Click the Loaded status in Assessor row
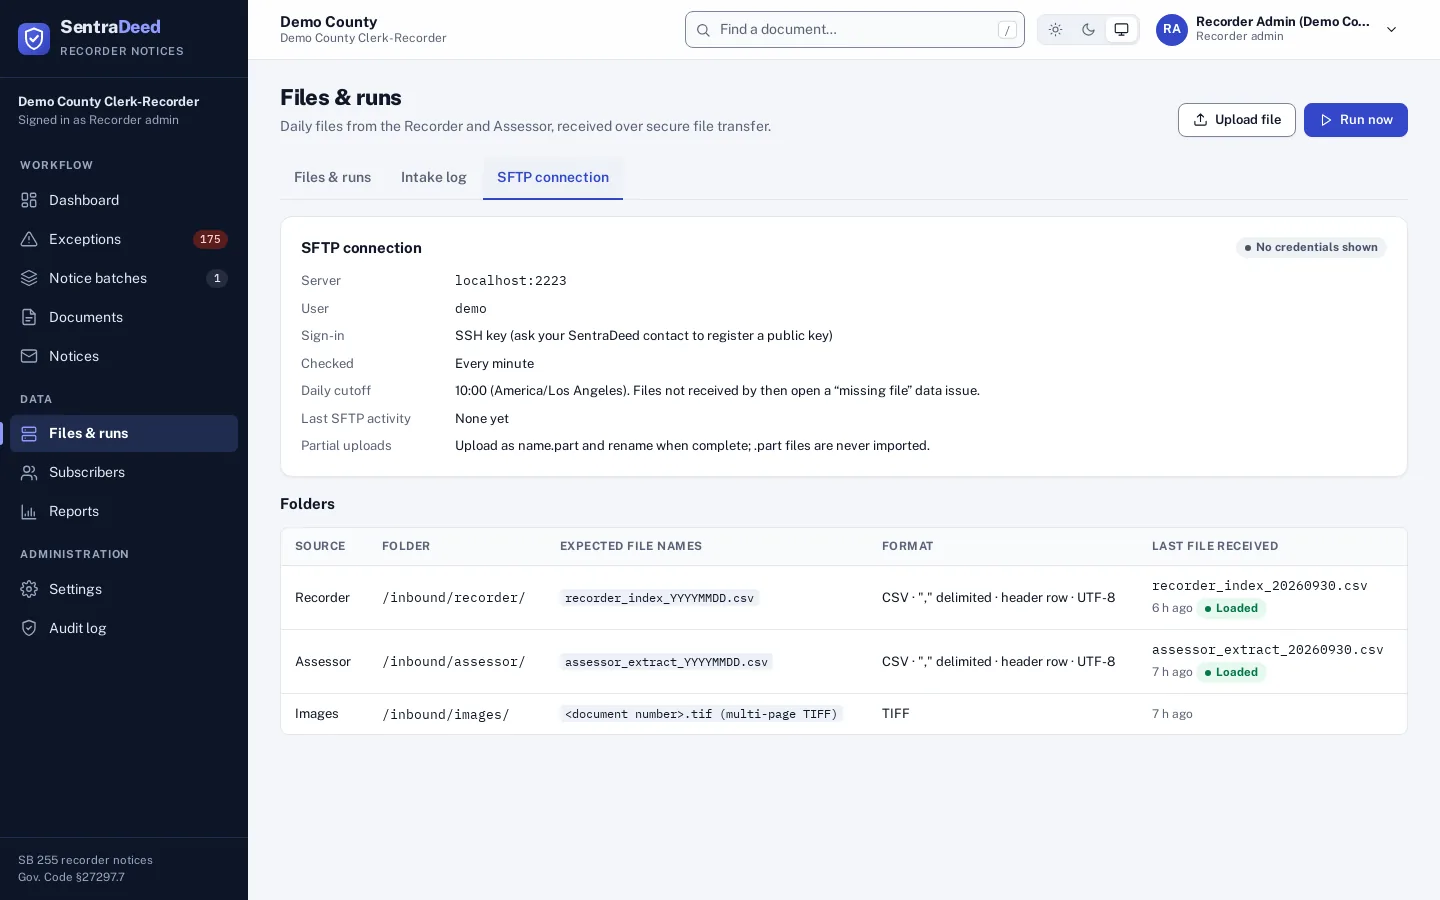Screen dimensions: 1440x900 click(x=1232, y=672)
